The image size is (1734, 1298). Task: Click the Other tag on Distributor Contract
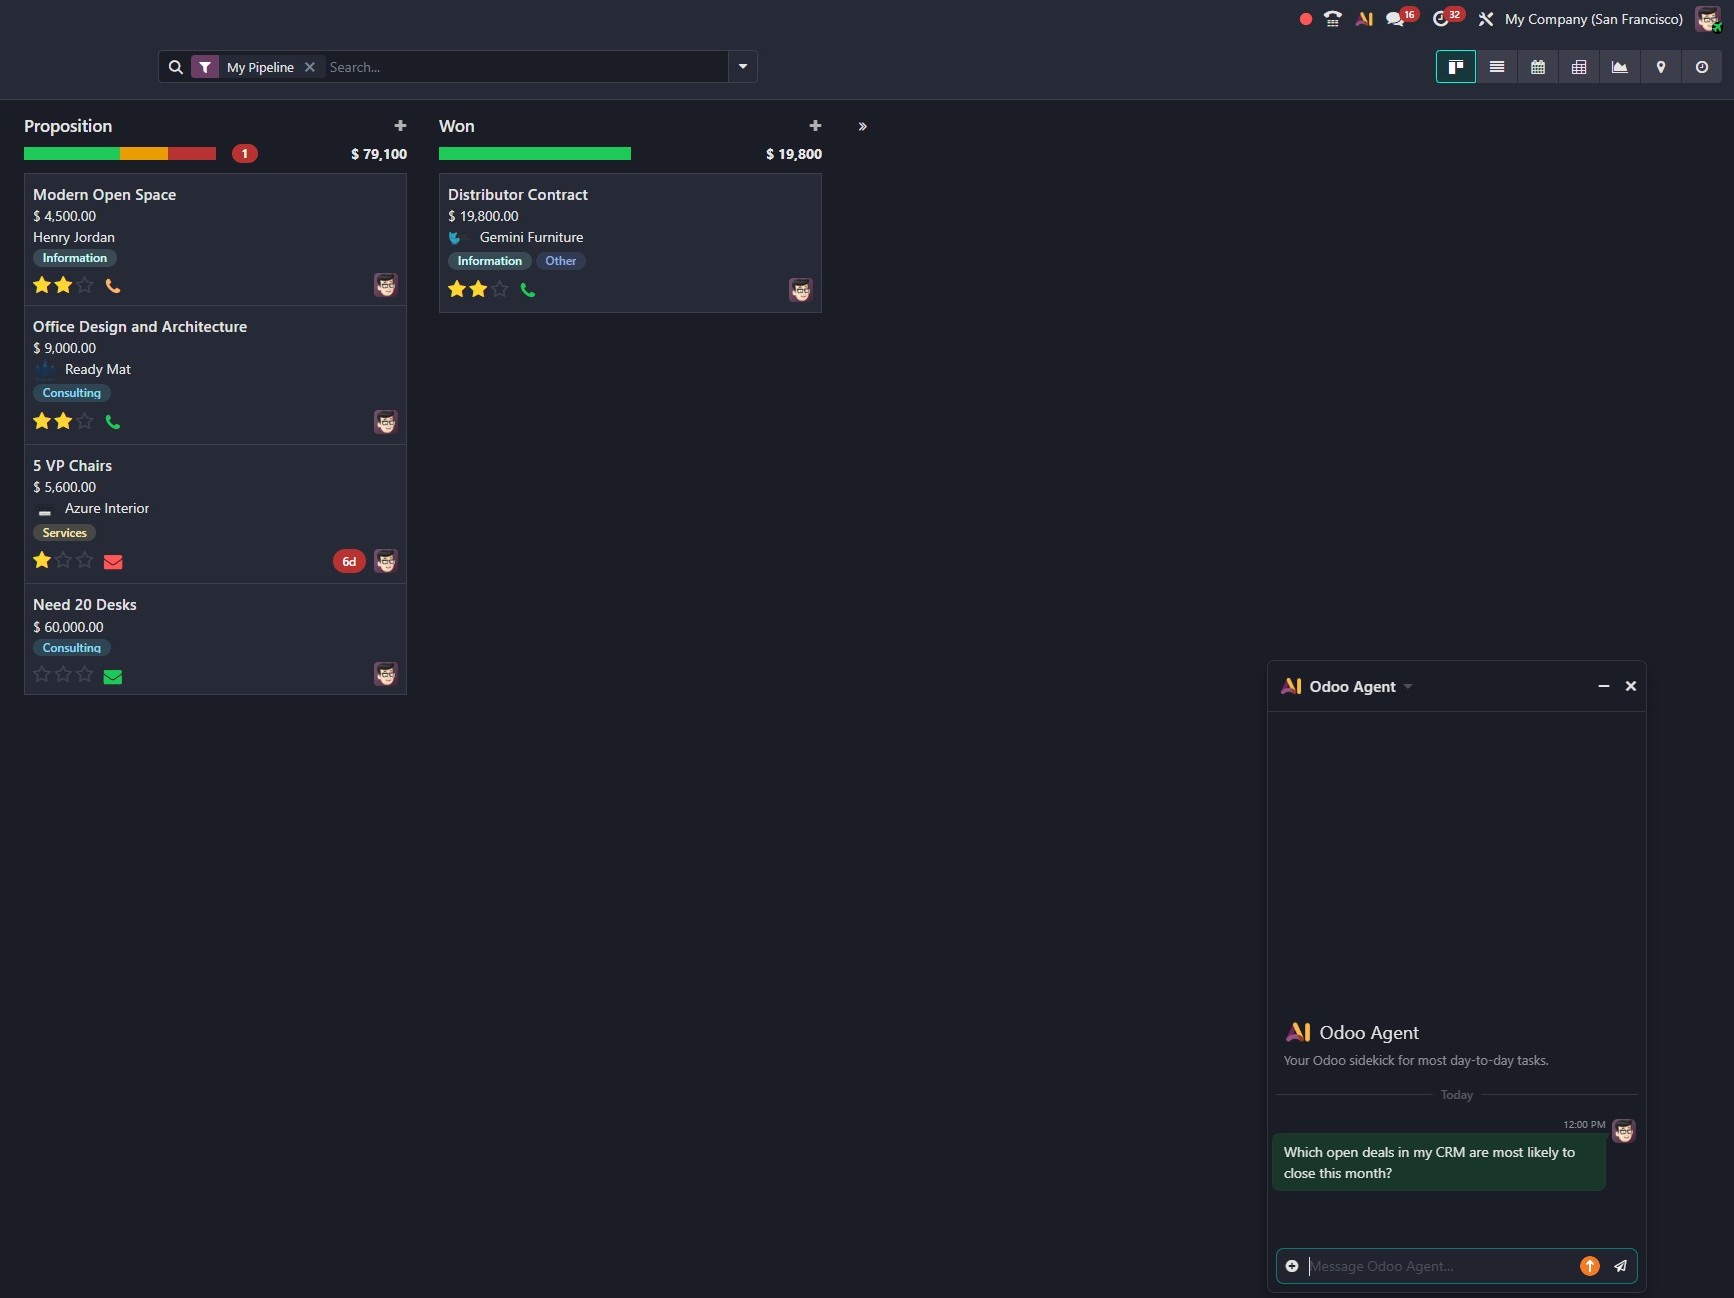pos(560,261)
